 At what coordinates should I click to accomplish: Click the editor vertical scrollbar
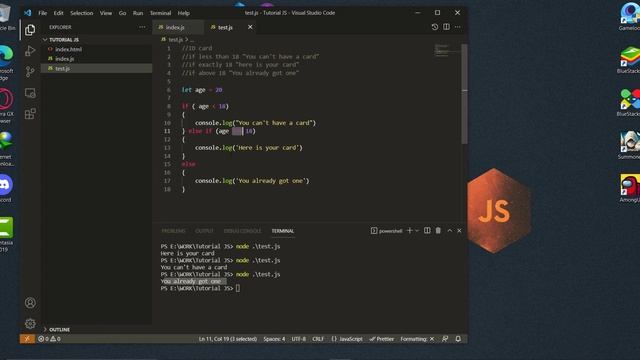464,94
